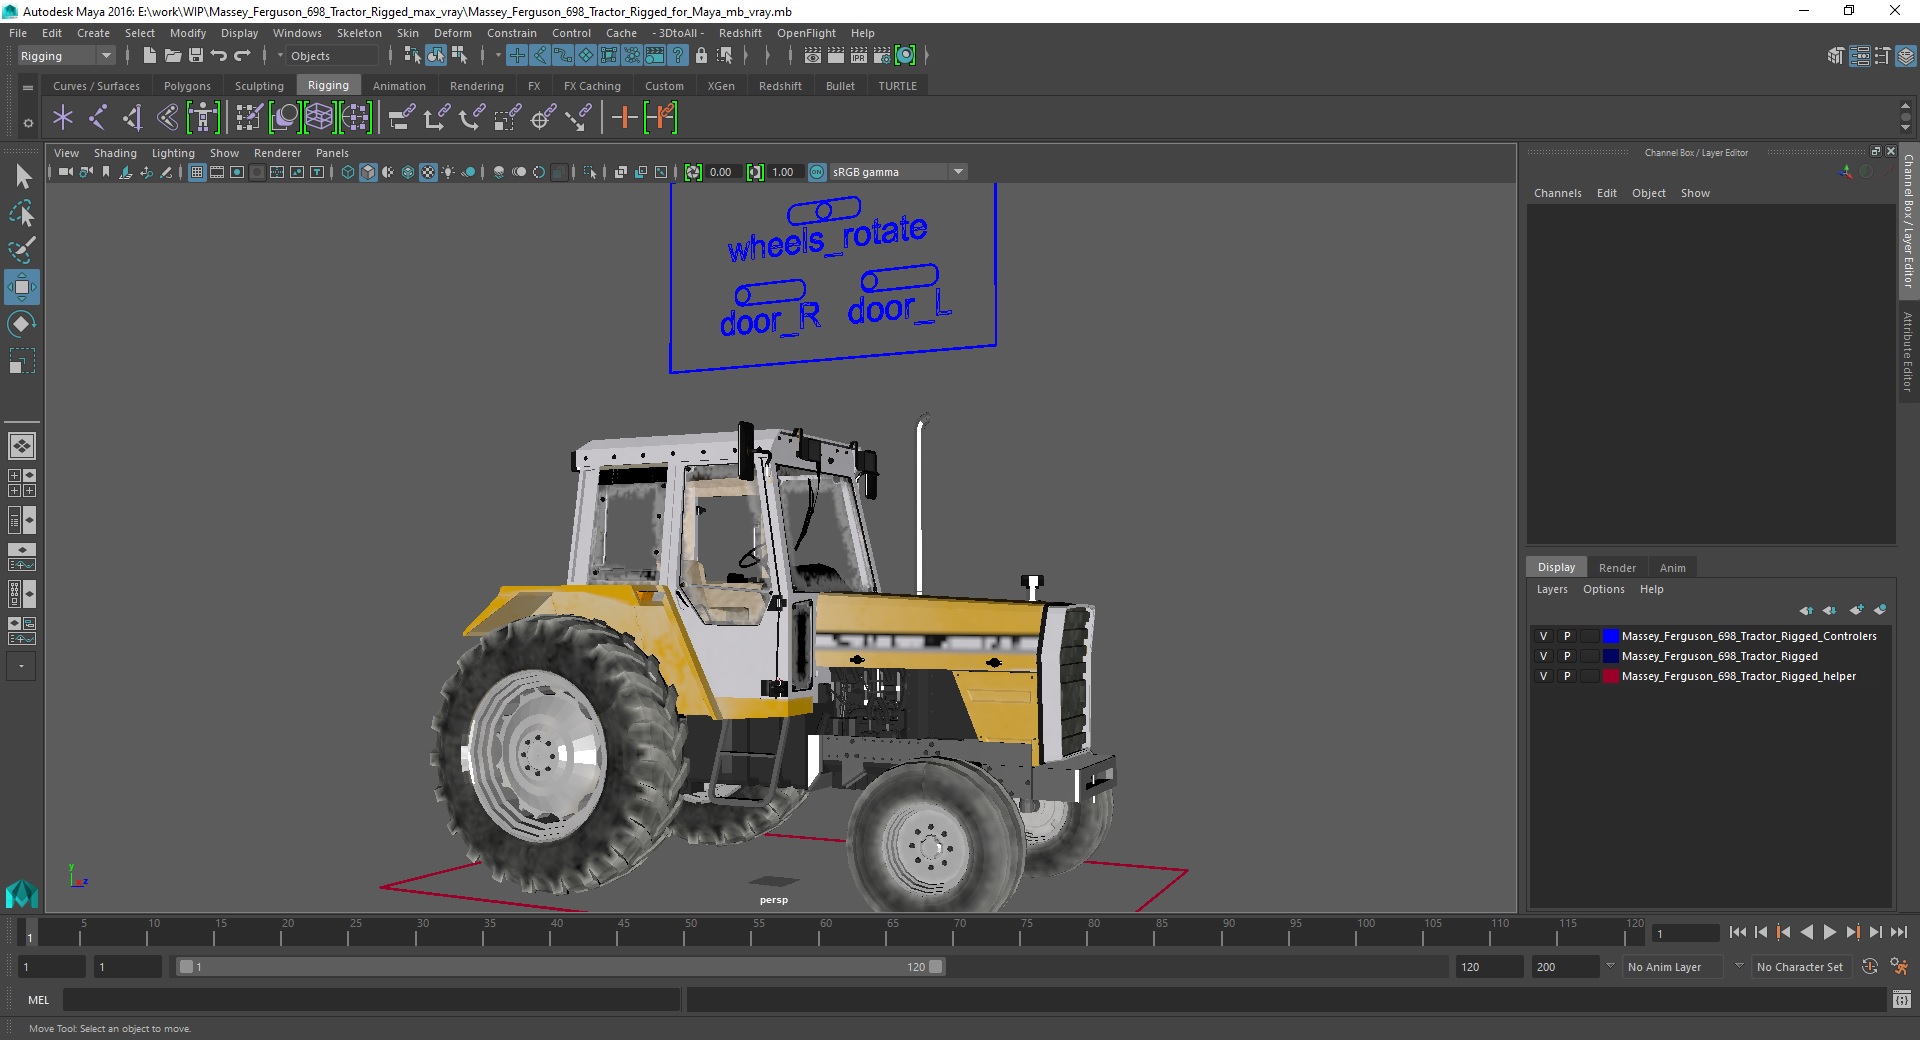
Task: Click the MEL command line input
Action: pos(372,999)
